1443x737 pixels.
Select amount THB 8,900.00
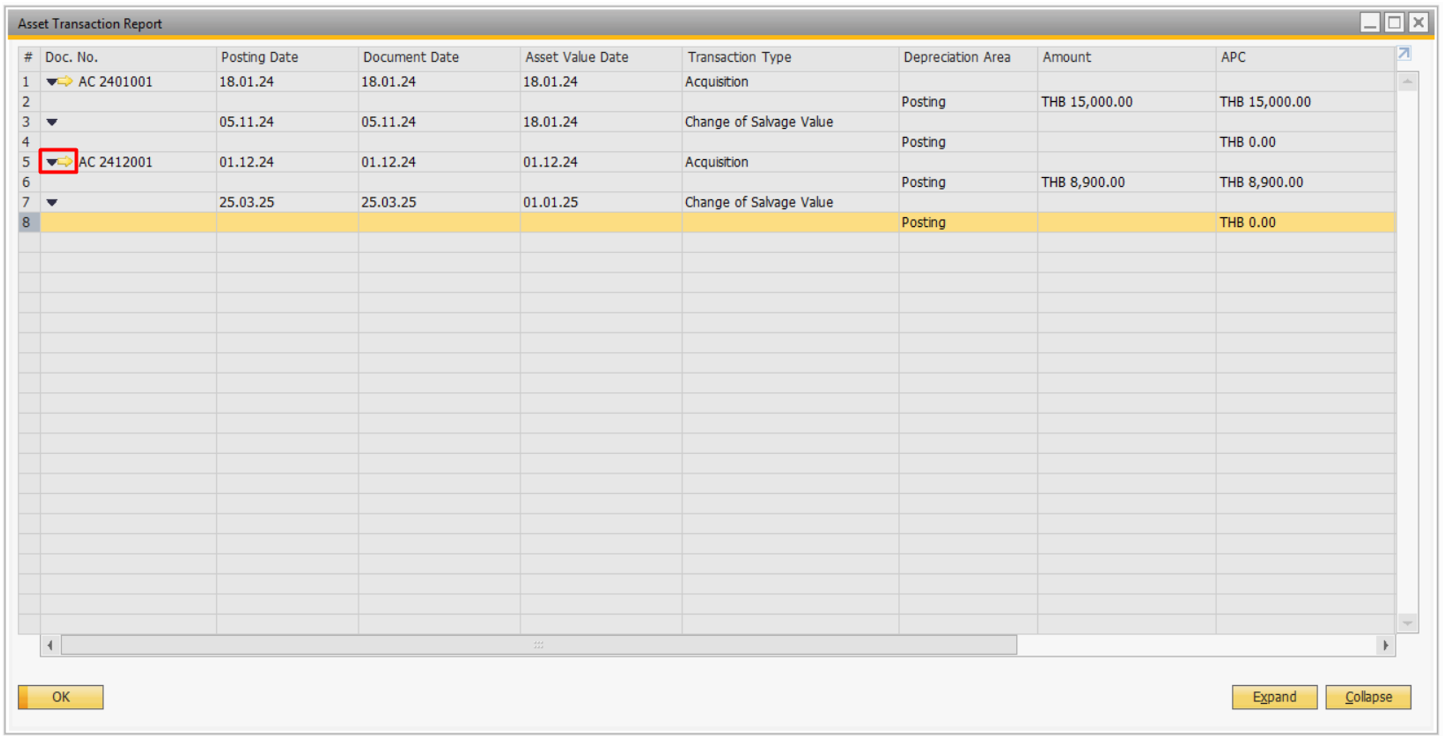(x=1083, y=182)
